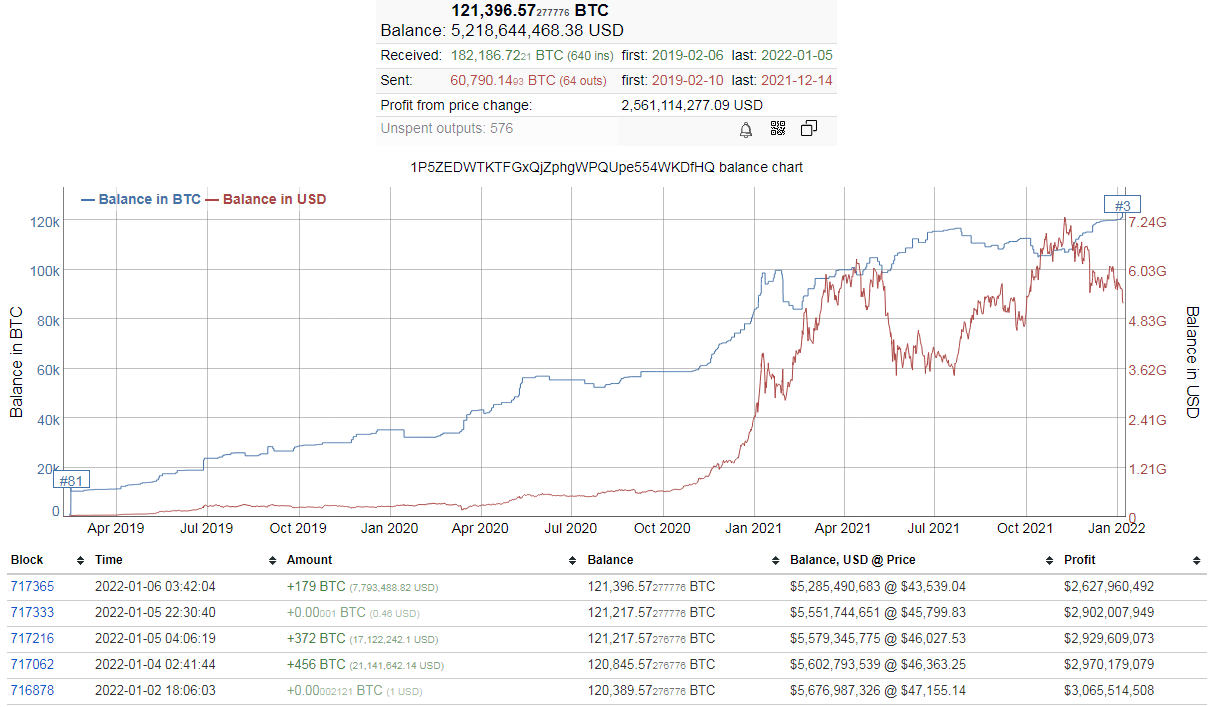
Task: Show the address QR code icon
Action: pyautogui.click(x=778, y=129)
